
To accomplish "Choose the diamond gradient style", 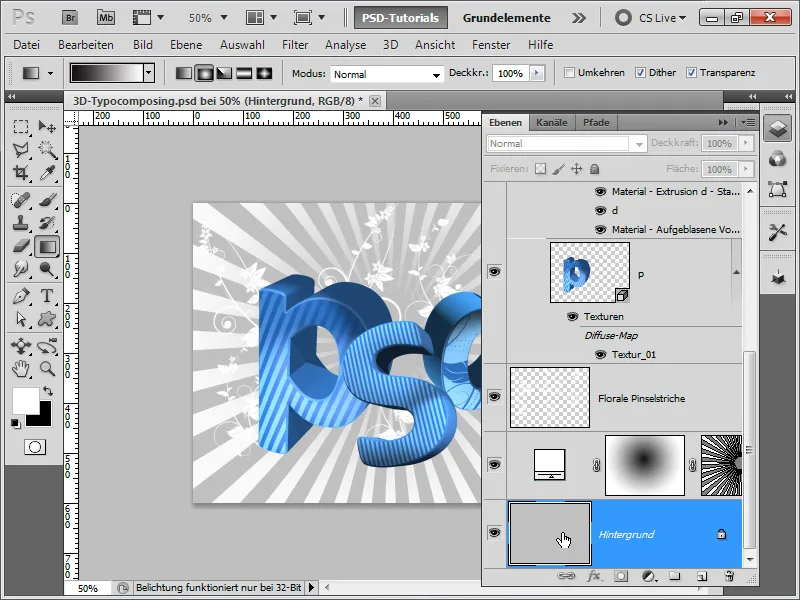I will click(264, 73).
